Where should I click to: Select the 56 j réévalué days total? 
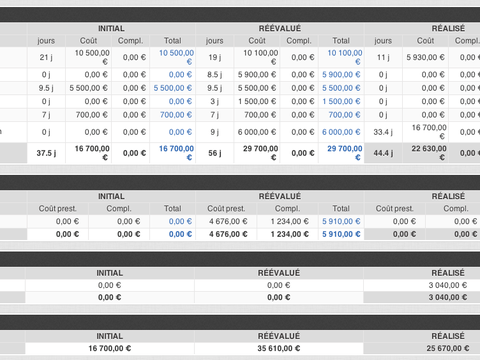point(215,153)
